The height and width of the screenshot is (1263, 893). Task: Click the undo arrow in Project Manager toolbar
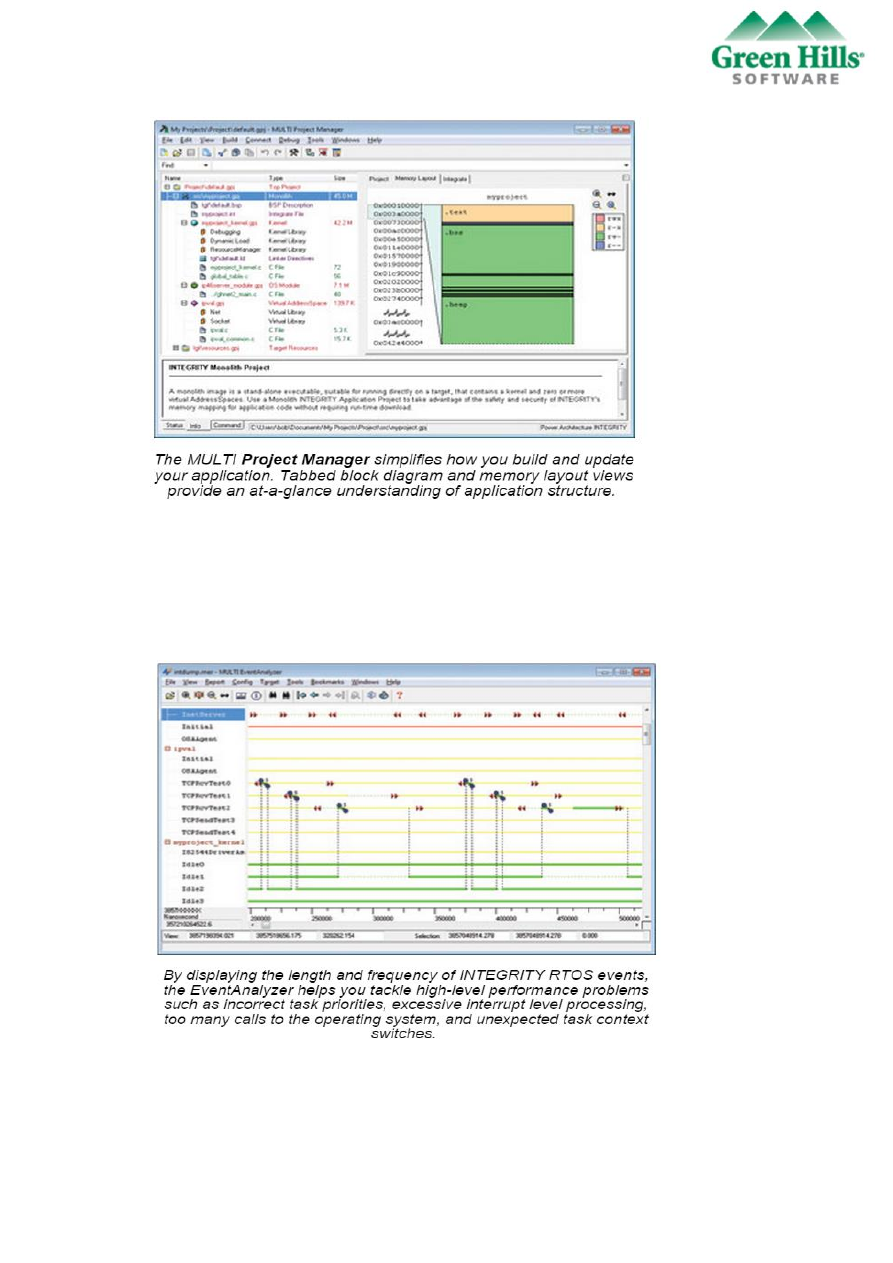pos(264,153)
